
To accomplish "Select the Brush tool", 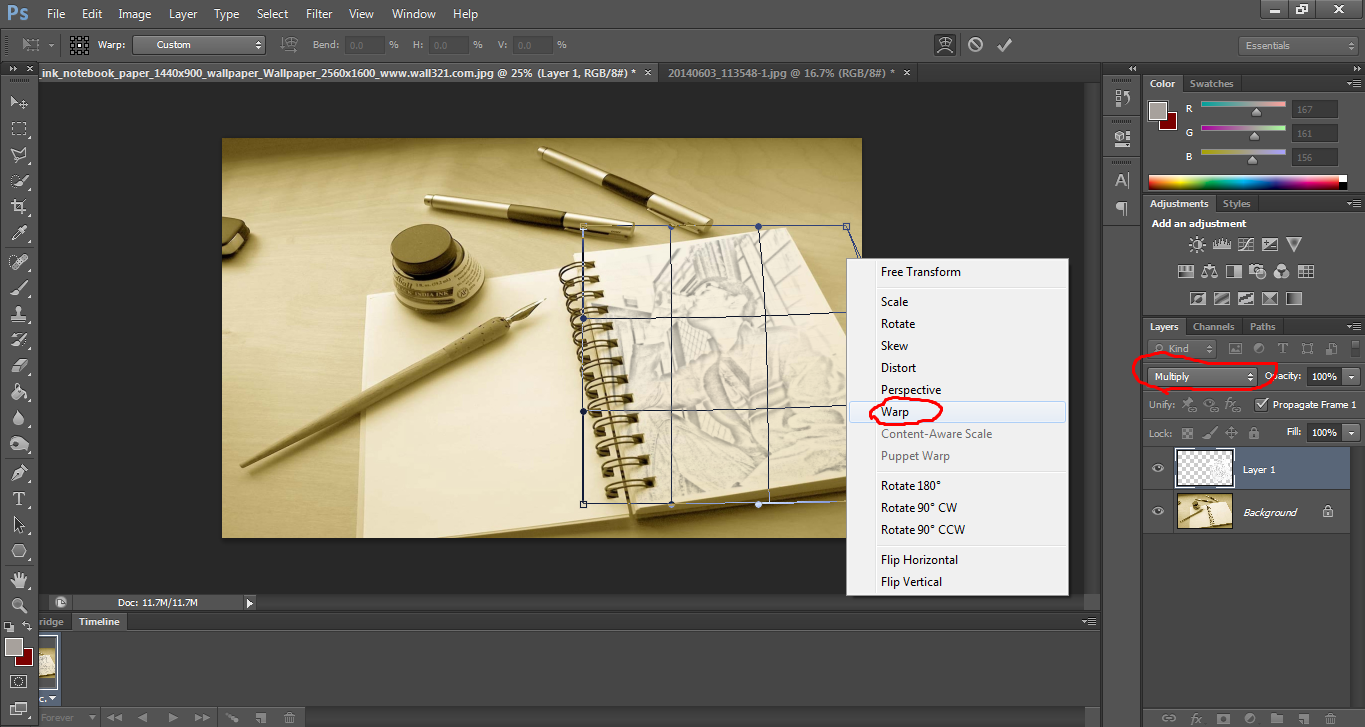I will click(19, 288).
